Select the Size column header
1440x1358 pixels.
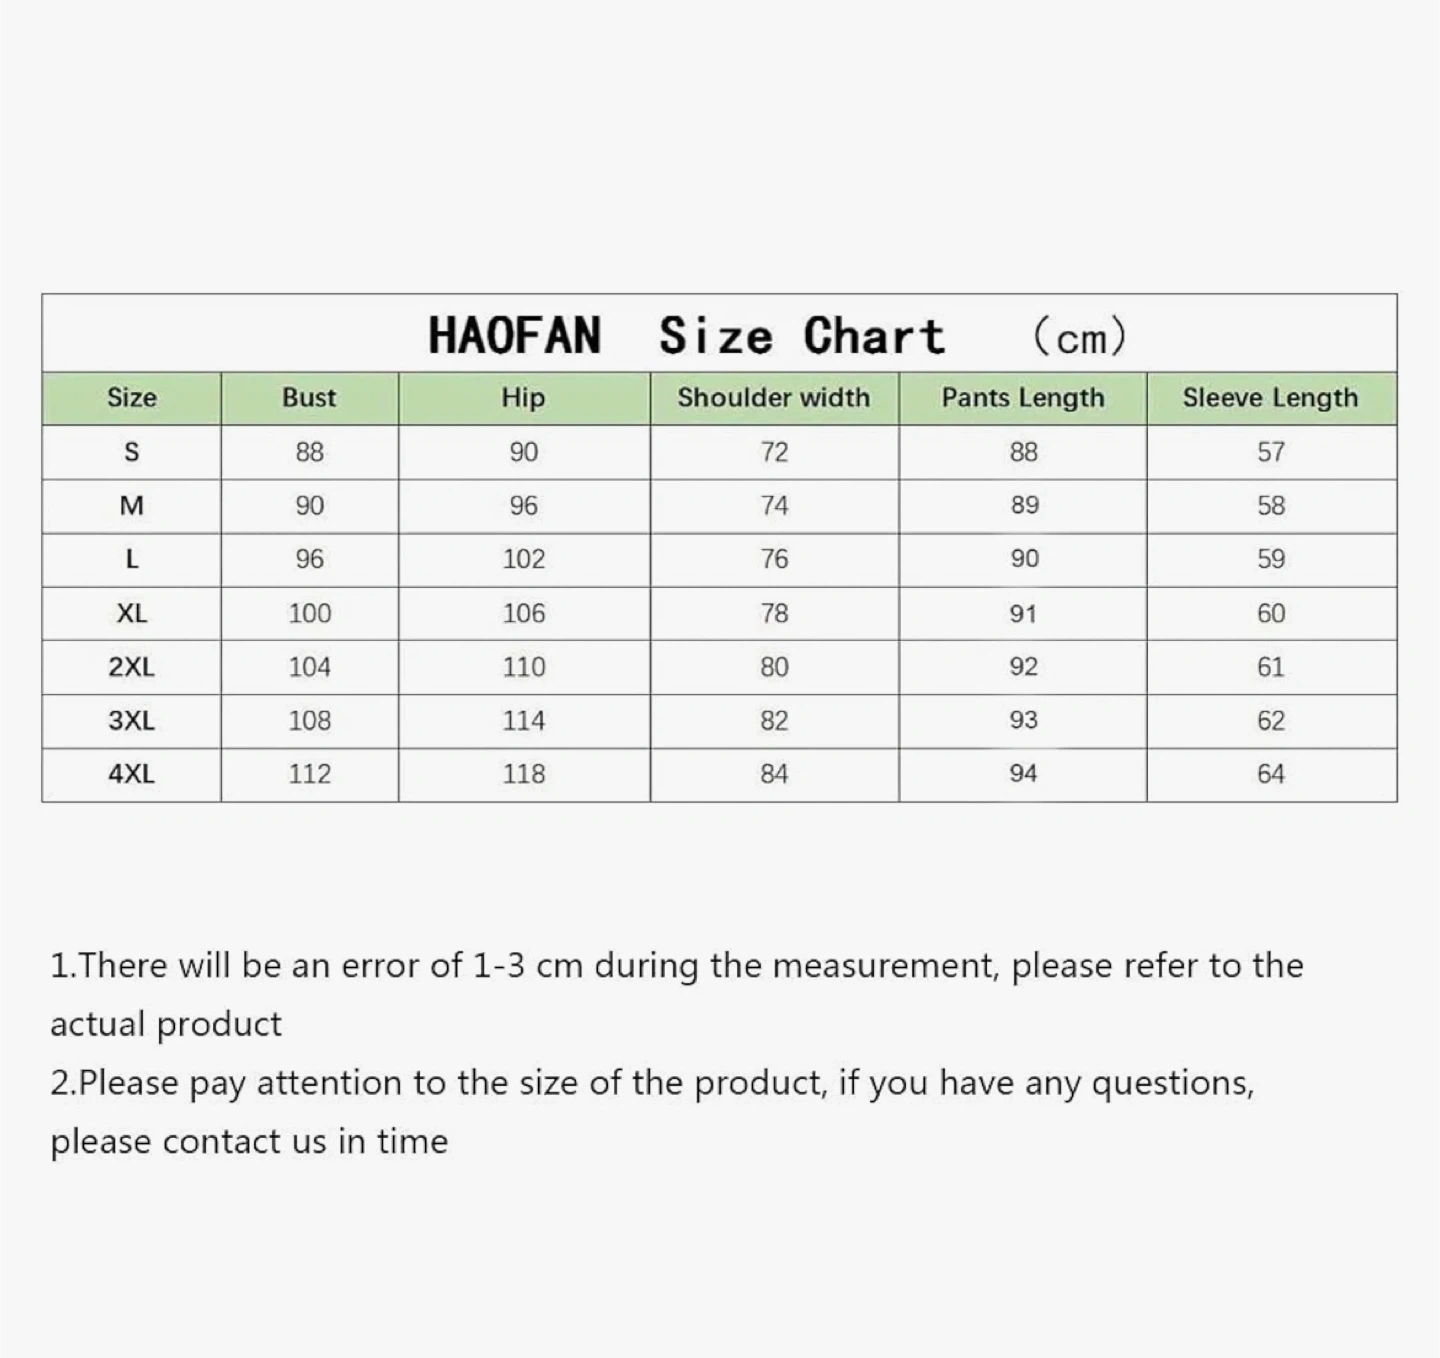(x=132, y=398)
